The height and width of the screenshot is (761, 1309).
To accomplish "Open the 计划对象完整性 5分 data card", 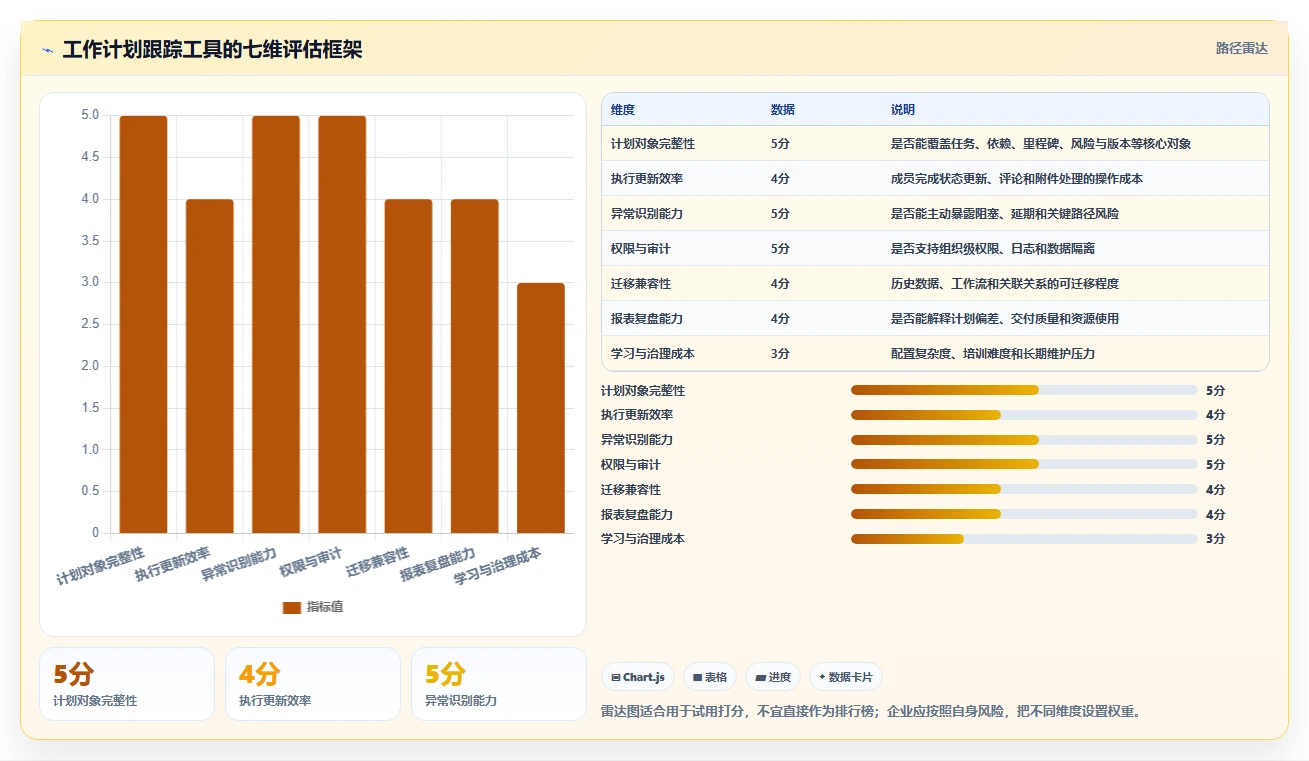I will point(127,684).
